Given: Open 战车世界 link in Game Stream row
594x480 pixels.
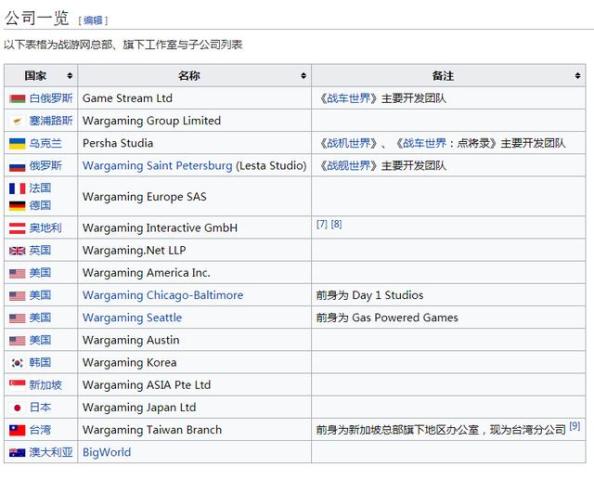Looking at the screenshot, I should point(349,99).
